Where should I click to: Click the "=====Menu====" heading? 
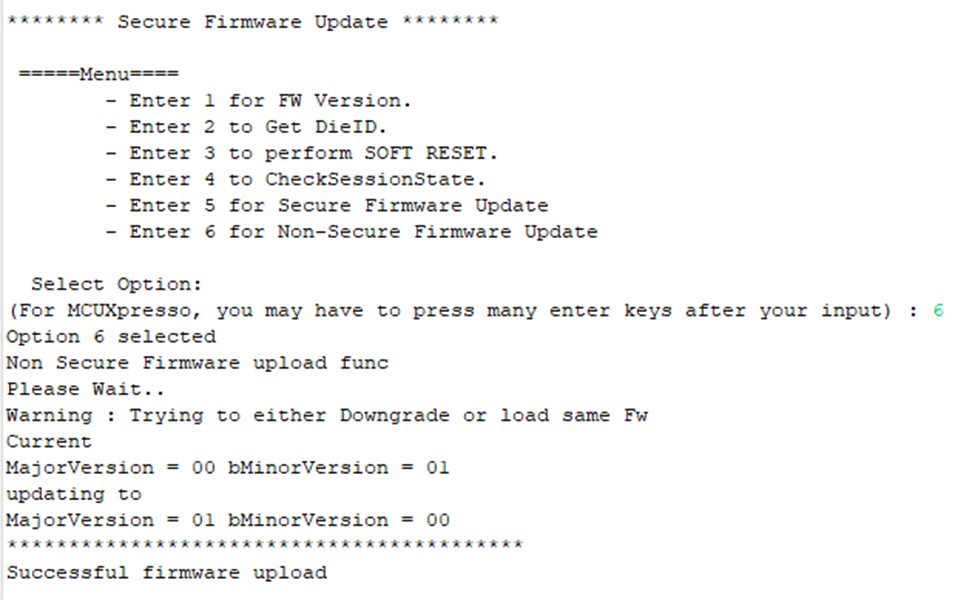pyautogui.click(x=99, y=75)
